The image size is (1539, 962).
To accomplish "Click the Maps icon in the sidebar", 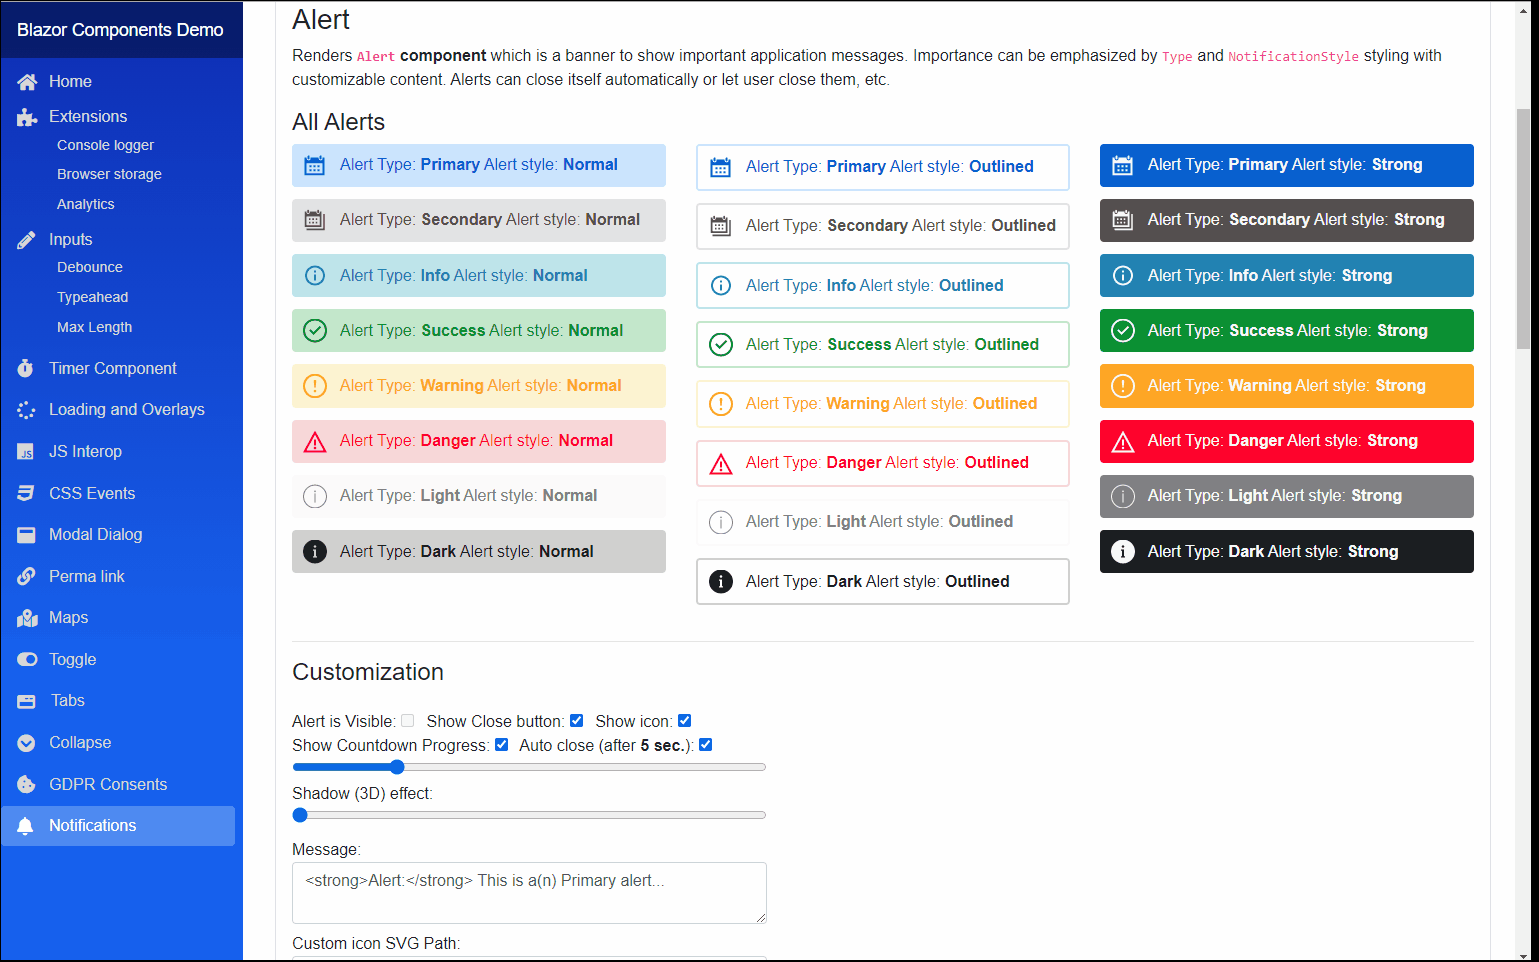I will coord(26,617).
